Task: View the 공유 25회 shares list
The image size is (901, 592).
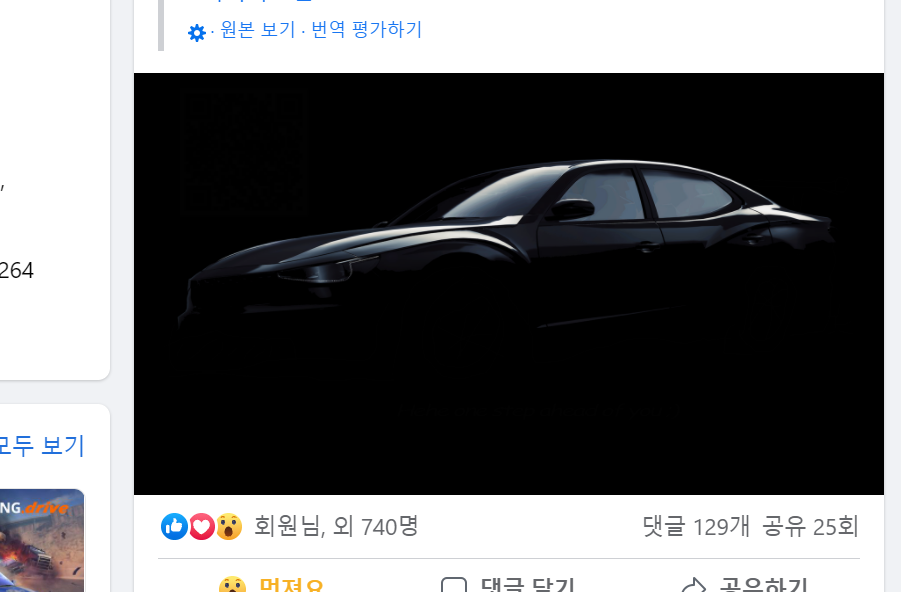Action: point(810,526)
